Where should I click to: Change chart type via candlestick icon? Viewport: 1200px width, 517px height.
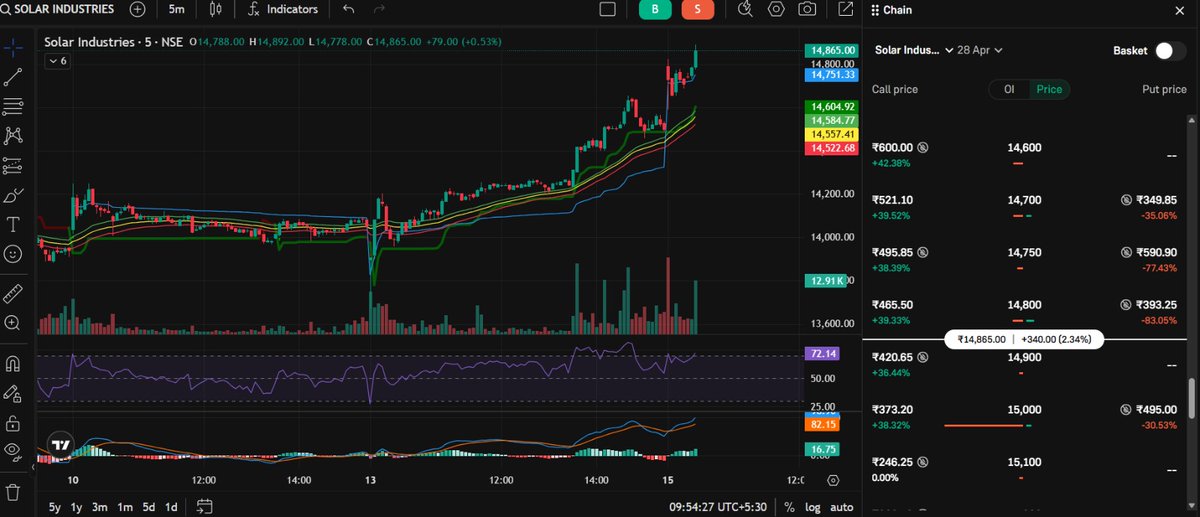click(x=216, y=9)
